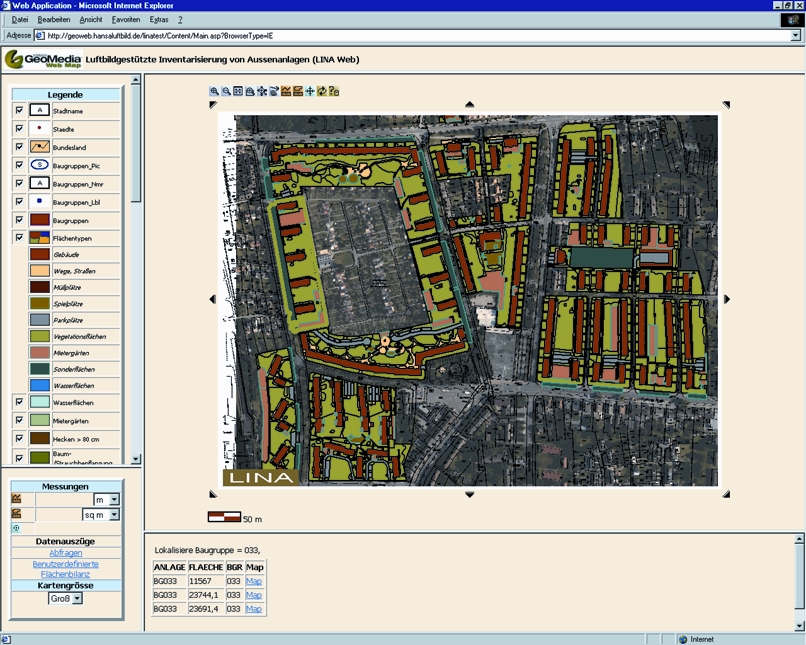This screenshot has width=806, height=645.
Task: Toggle the Bundesland layer checkbox
Action: tap(19, 146)
